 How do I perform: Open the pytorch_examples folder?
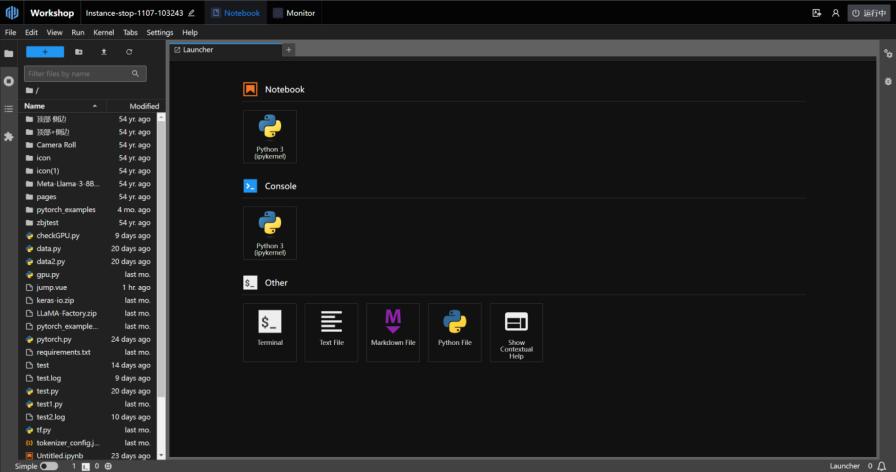tap(88, 210)
